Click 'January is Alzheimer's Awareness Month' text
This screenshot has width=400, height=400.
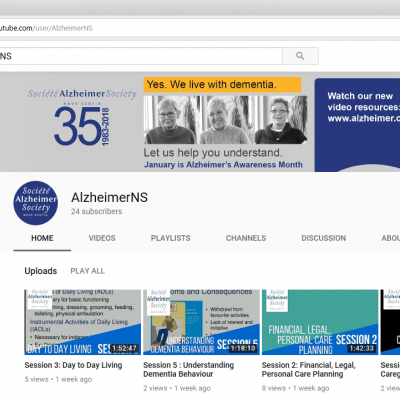(x=223, y=165)
